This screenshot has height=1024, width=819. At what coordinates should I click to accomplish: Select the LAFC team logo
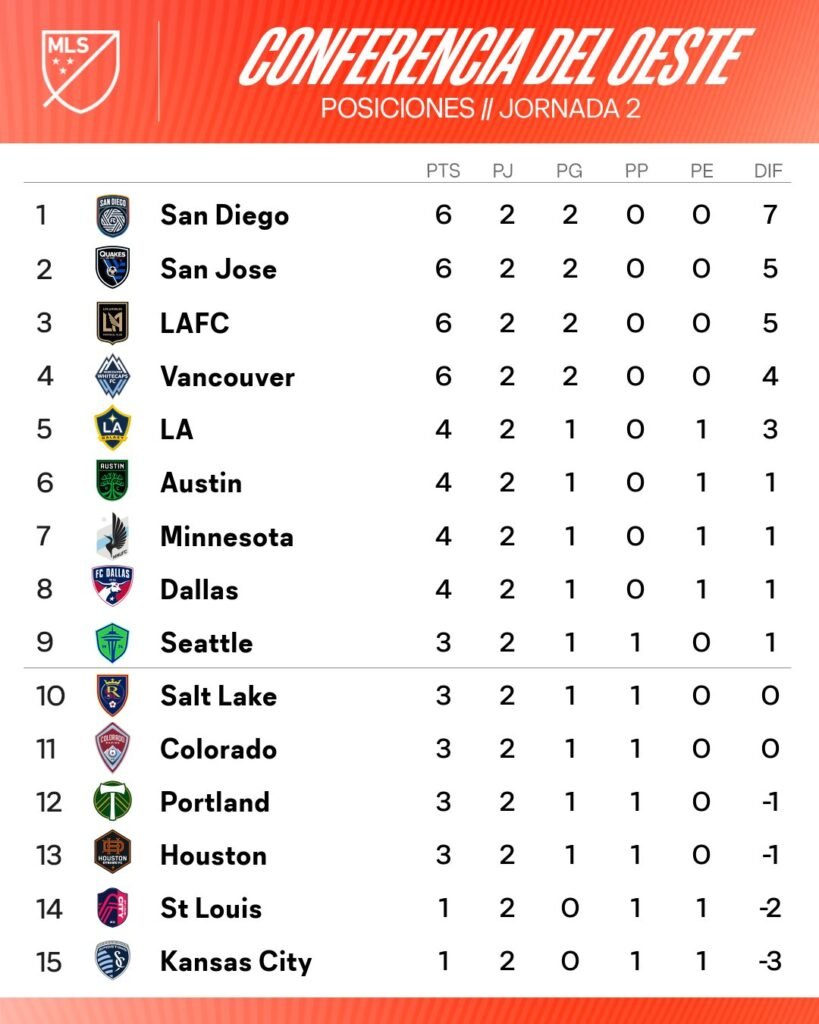click(113, 322)
